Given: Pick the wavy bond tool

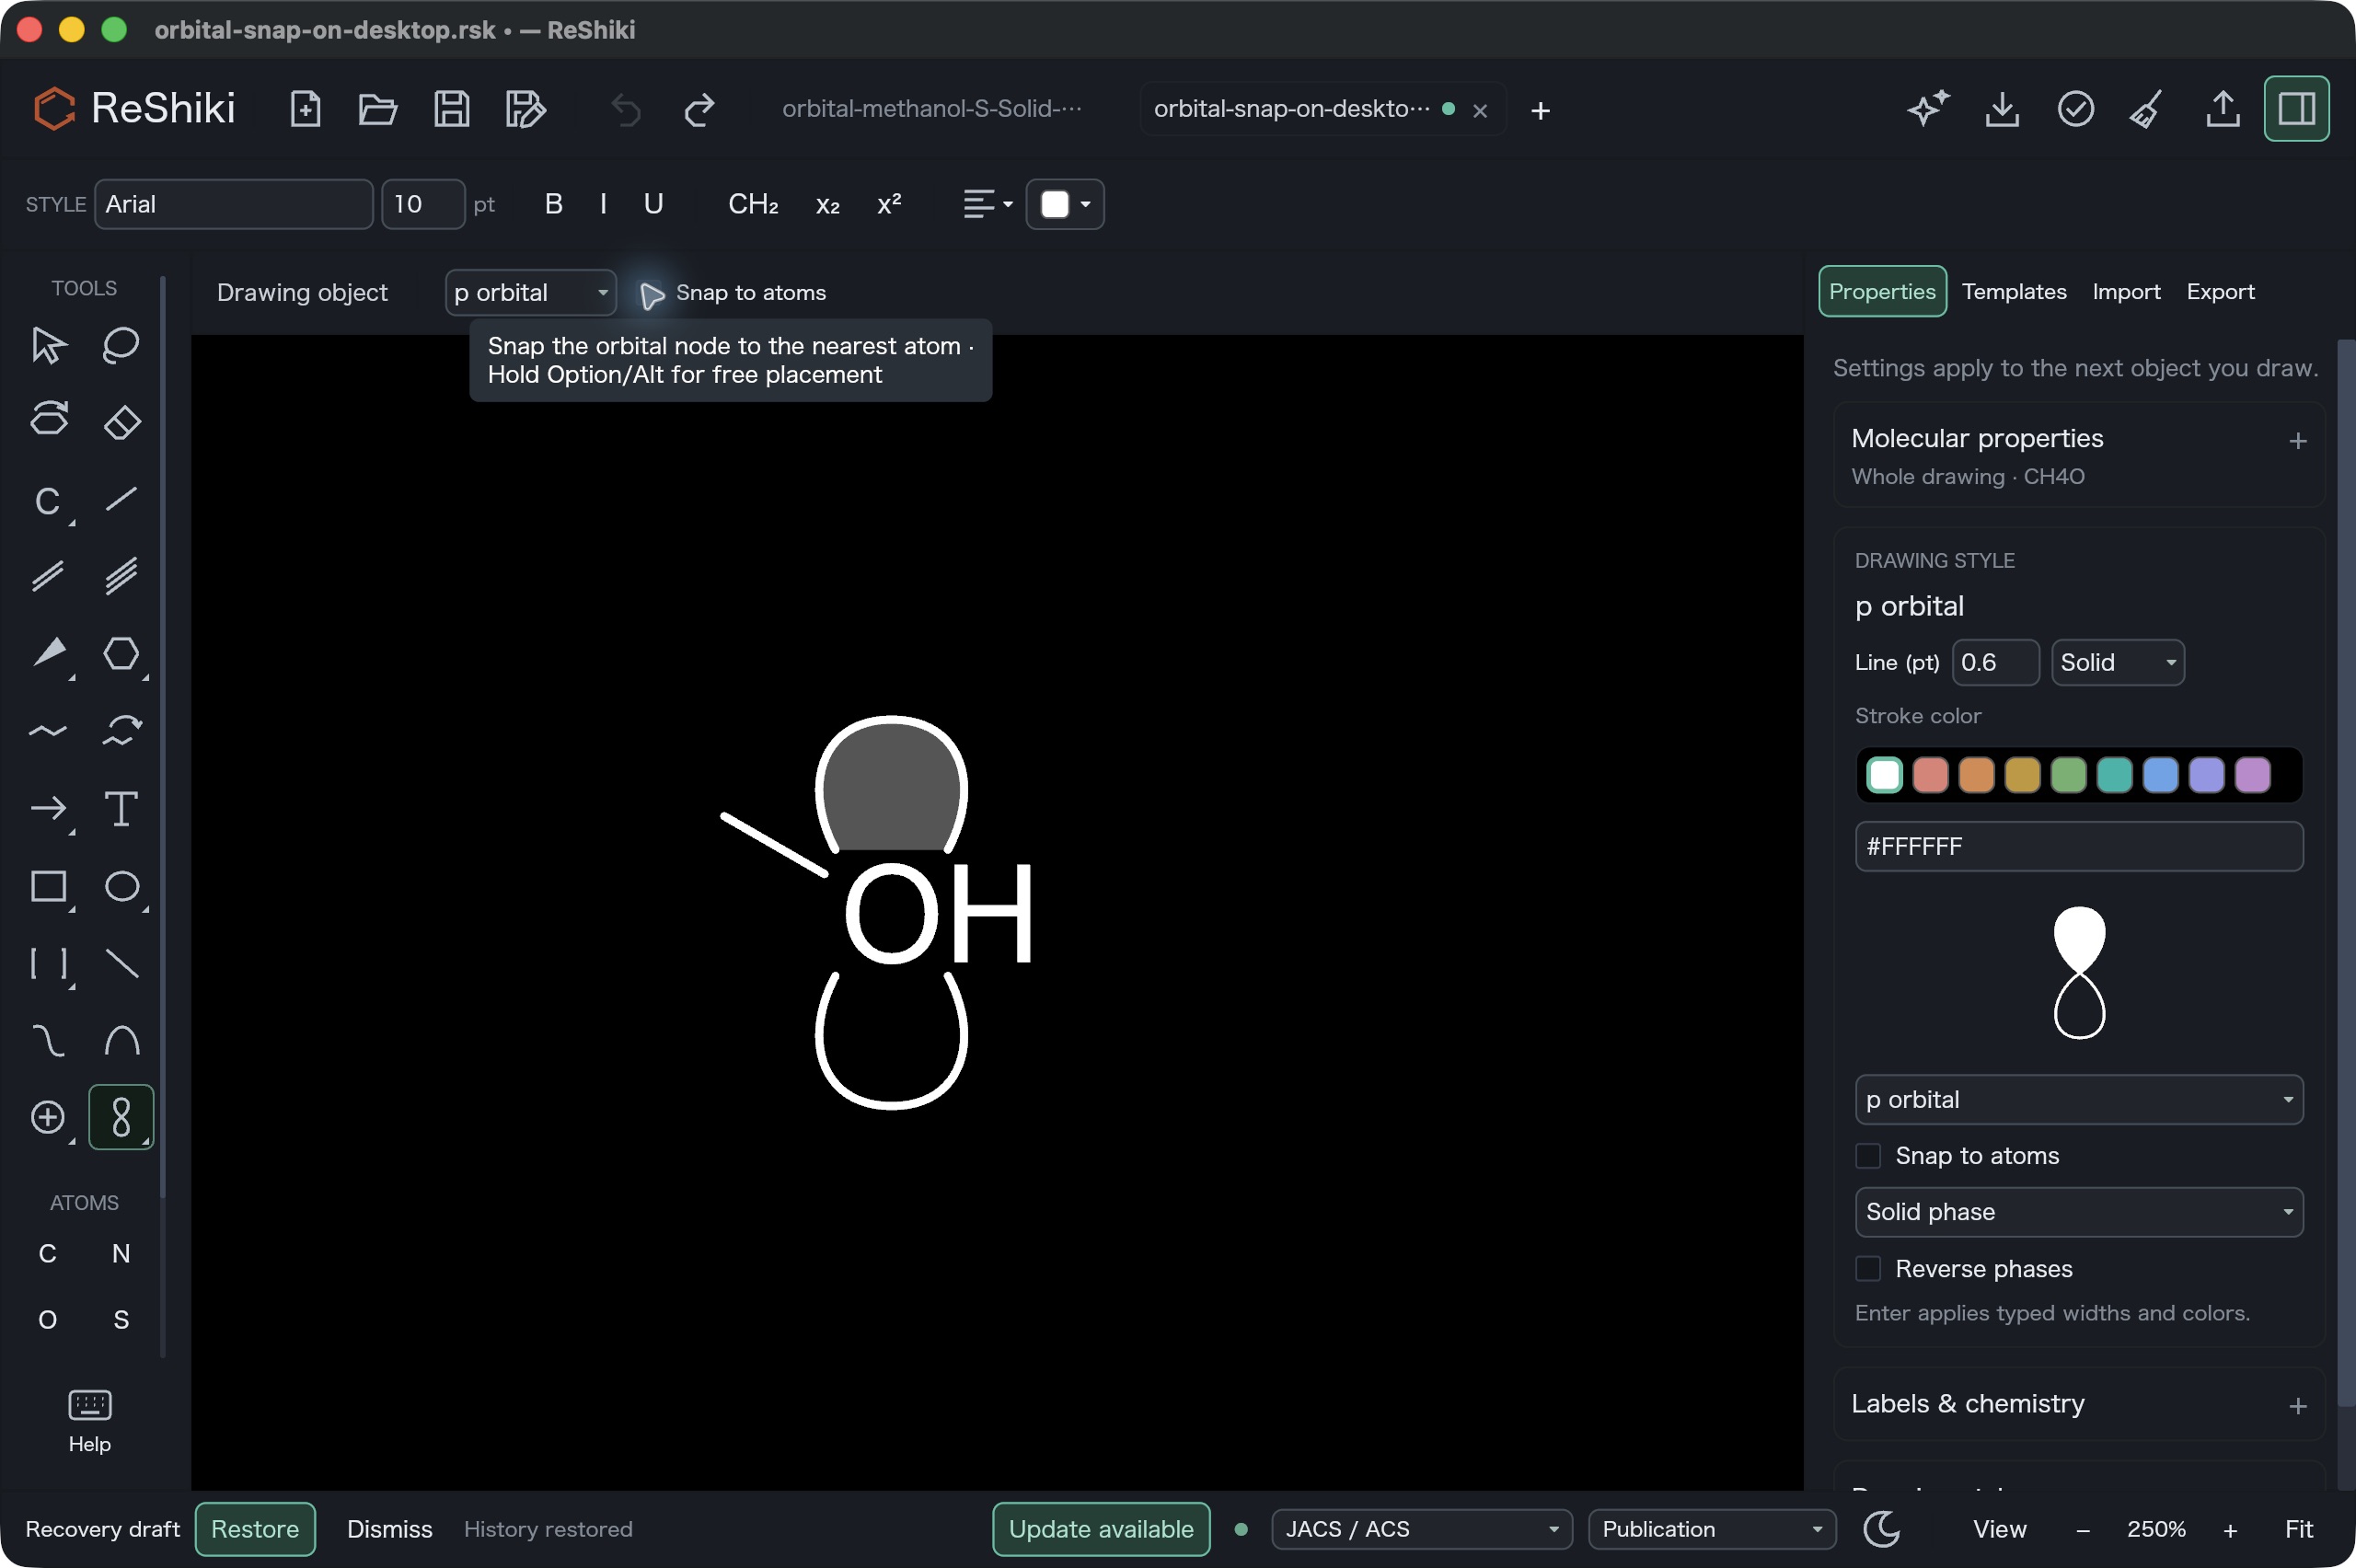Looking at the screenshot, I should pyautogui.click(x=48, y=731).
